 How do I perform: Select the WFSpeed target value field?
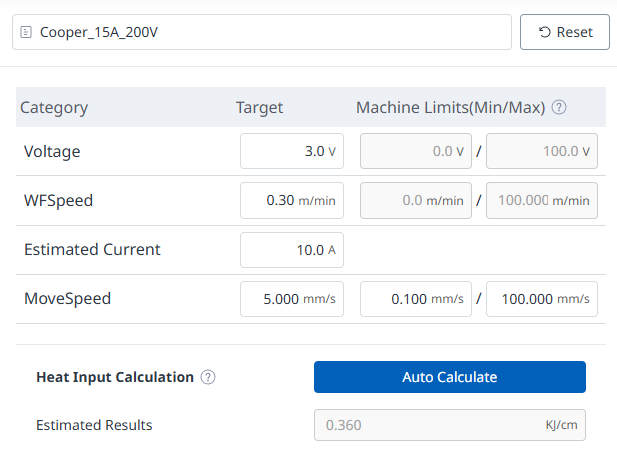[x=291, y=200]
